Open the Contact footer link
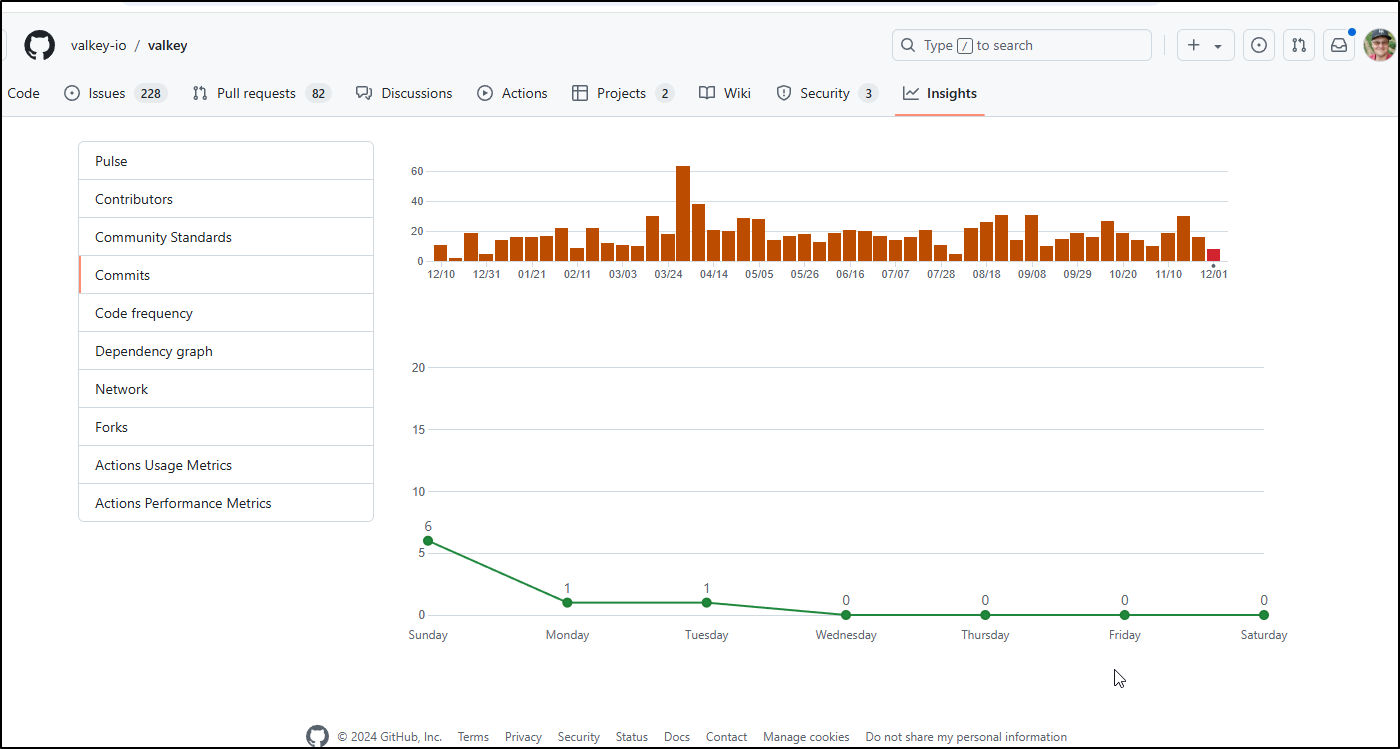The image size is (1400, 749). [x=727, y=737]
